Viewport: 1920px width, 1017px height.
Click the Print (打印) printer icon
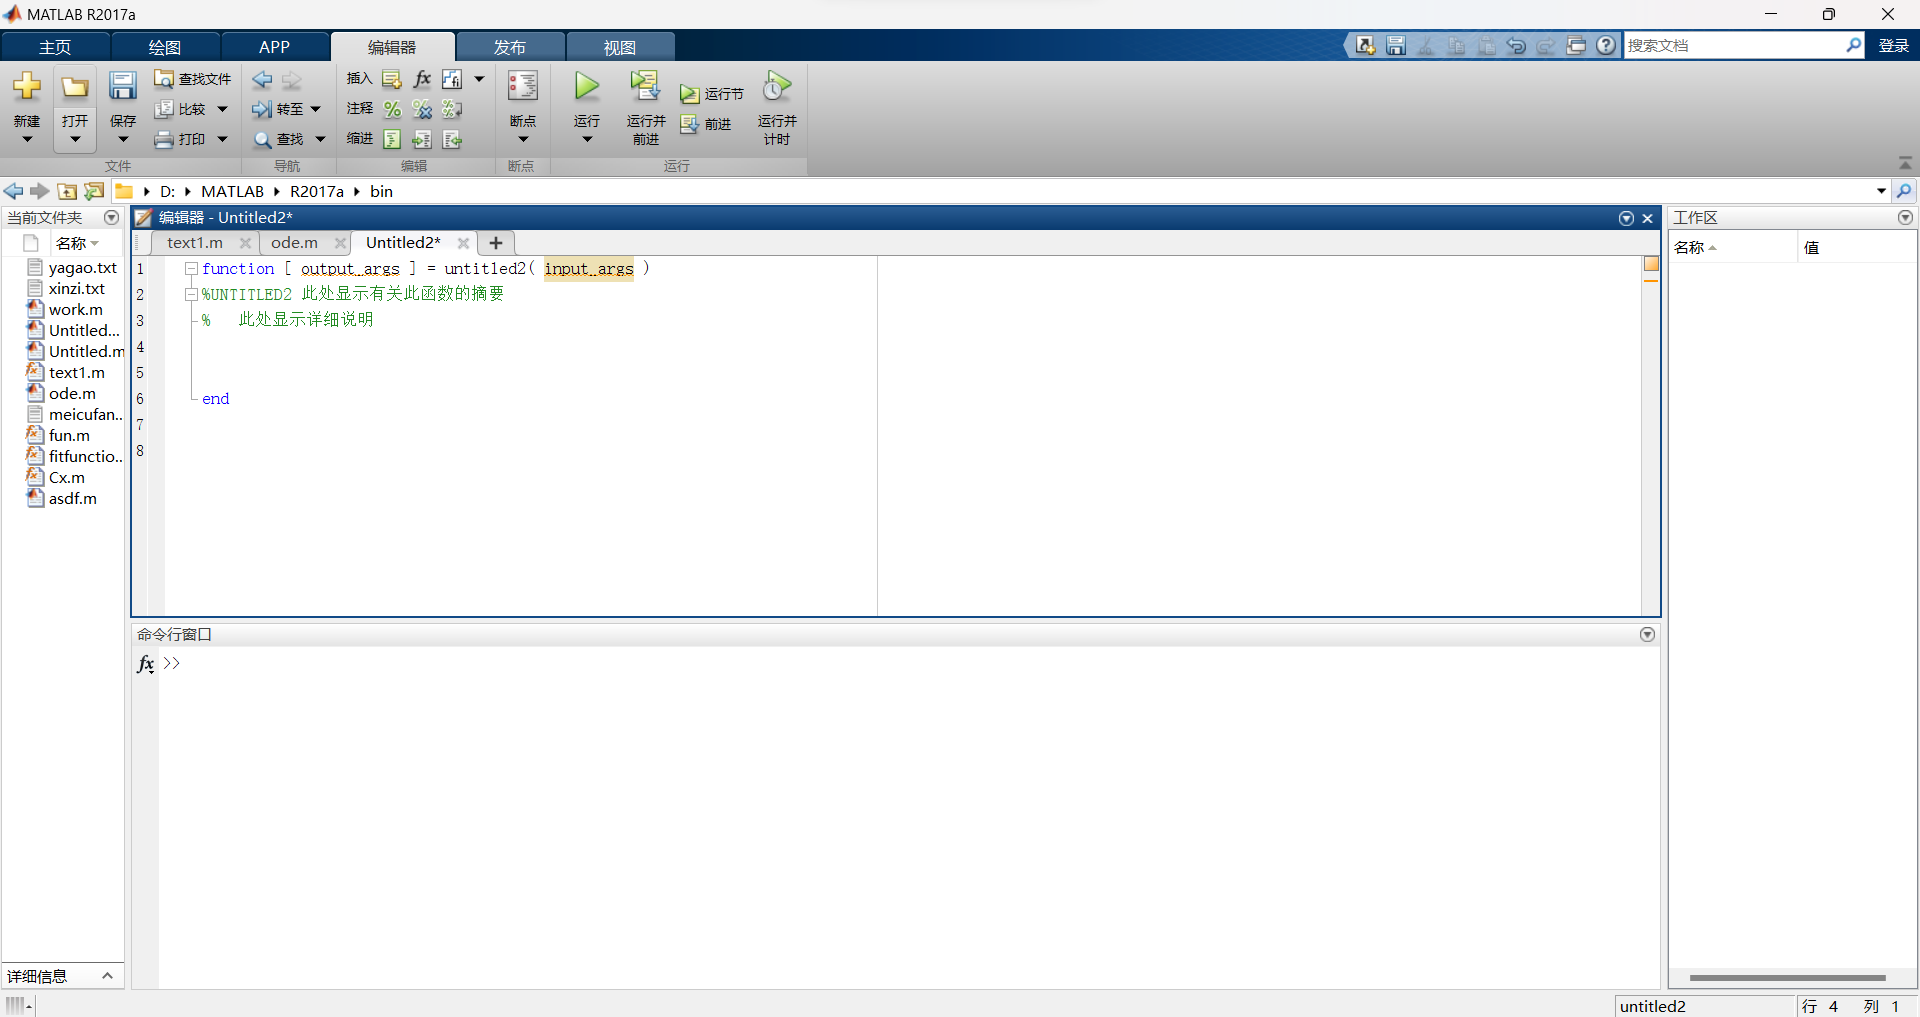(164, 139)
